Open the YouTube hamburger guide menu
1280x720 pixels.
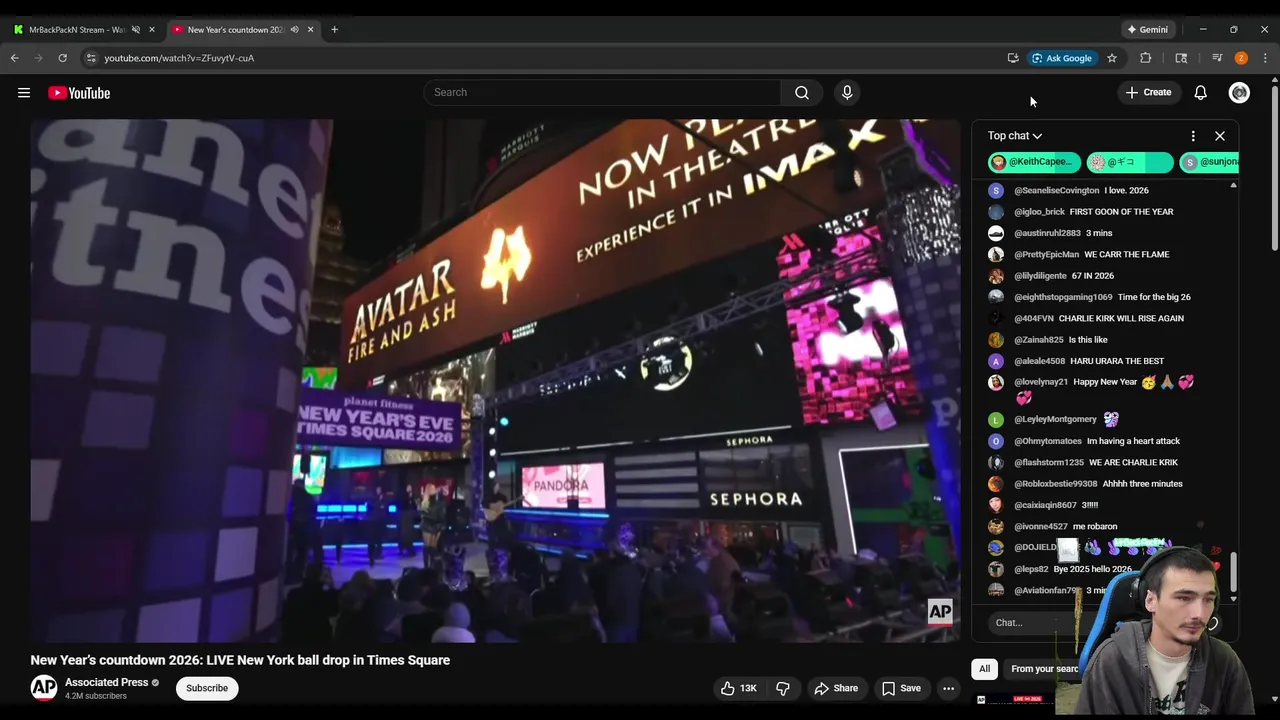coord(24,93)
